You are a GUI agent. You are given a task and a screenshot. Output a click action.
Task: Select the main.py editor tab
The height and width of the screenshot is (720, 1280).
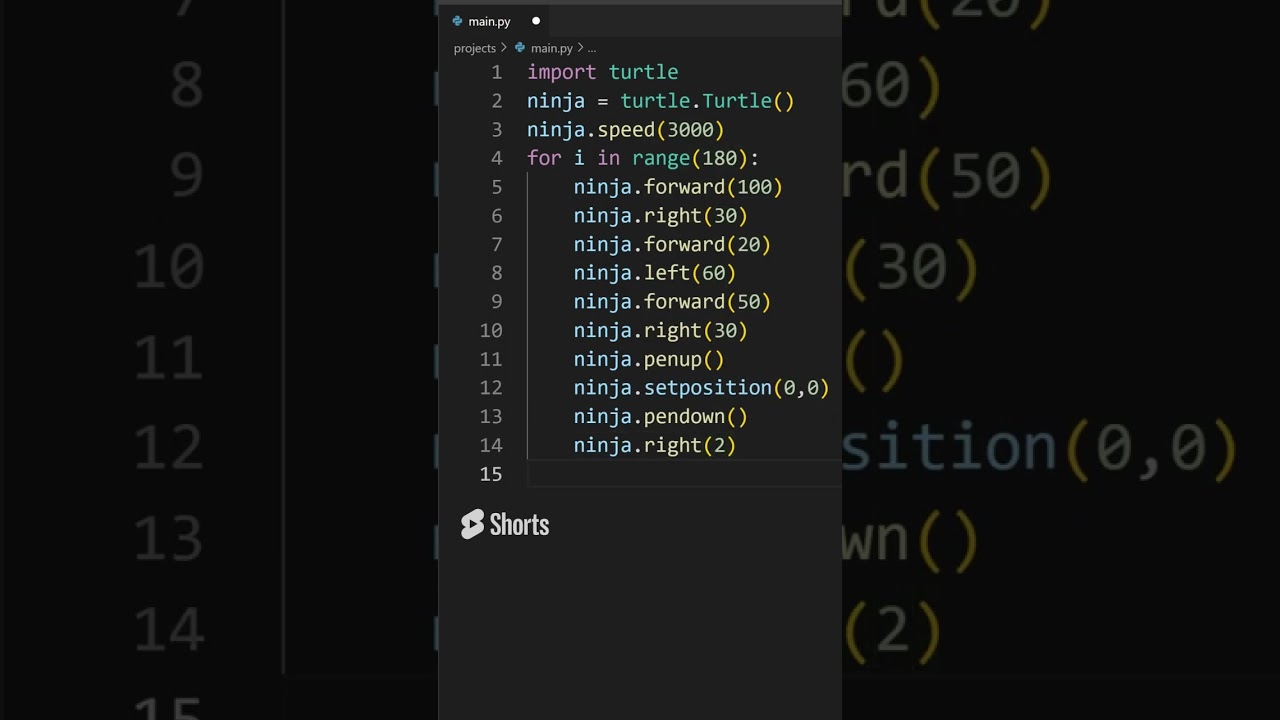pos(496,21)
